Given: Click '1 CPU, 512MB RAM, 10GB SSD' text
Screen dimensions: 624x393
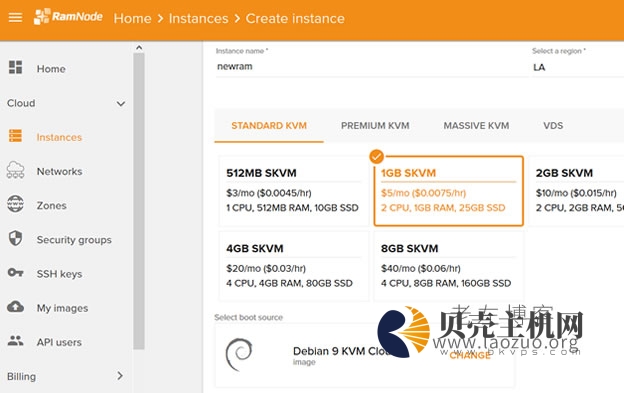Looking at the screenshot, I should [x=292, y=208].
